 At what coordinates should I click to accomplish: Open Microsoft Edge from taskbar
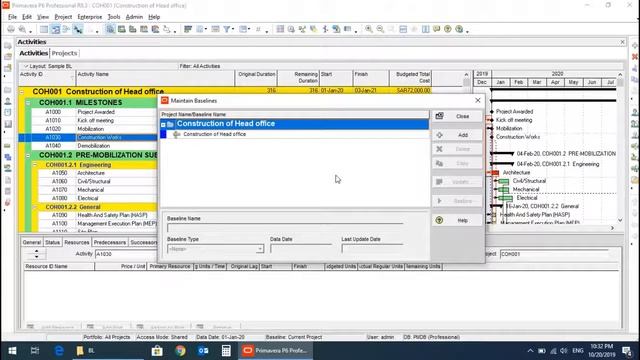pos(59,350)
